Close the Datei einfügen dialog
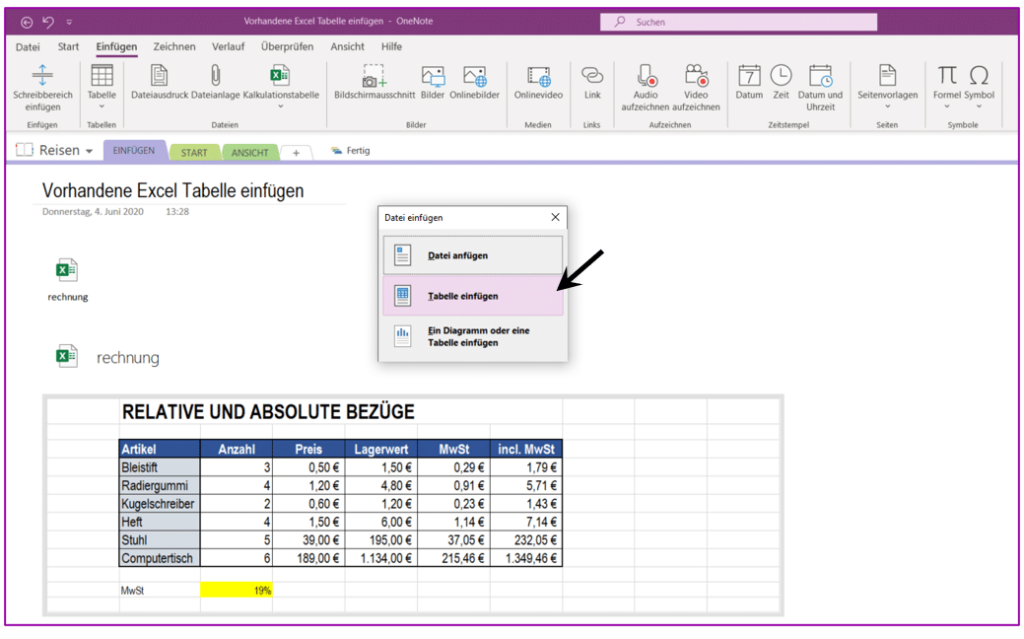This screenshot has height=639, width=1024. click(555, 217)
